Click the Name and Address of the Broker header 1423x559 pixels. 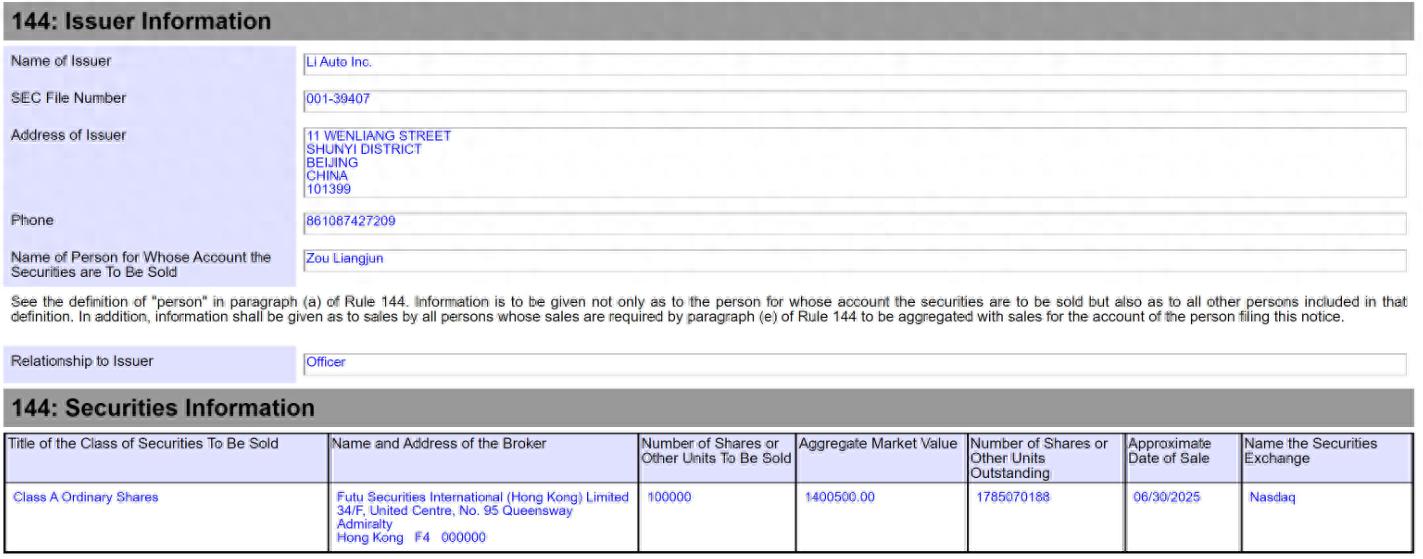(x=439, y=444)
